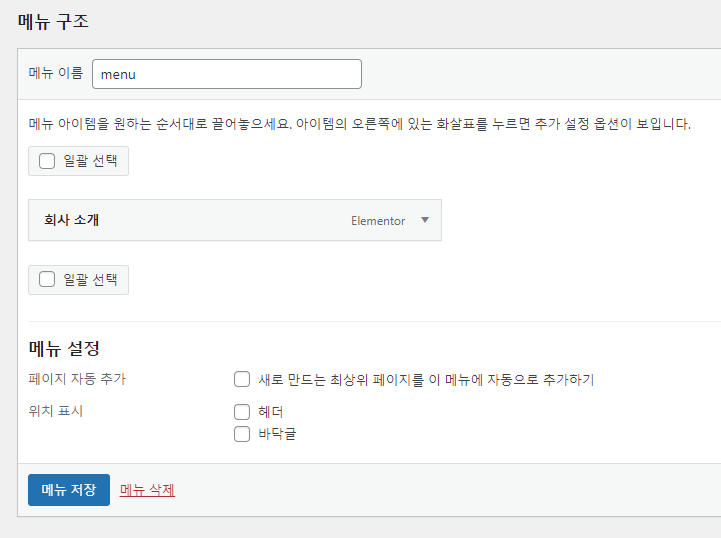721x538 pixels.
Task: Click the 메뉴 구조 heading
Action: 53,22
